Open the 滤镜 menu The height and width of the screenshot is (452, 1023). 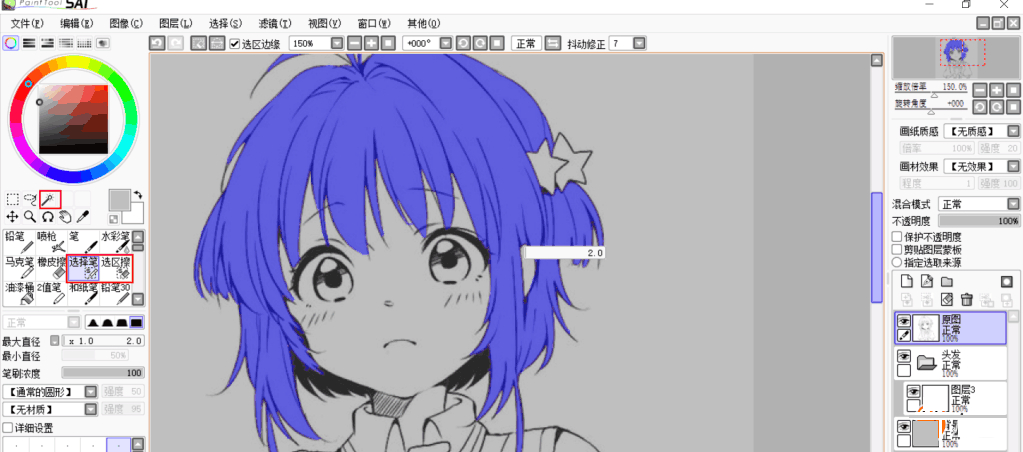pos(275,23)
